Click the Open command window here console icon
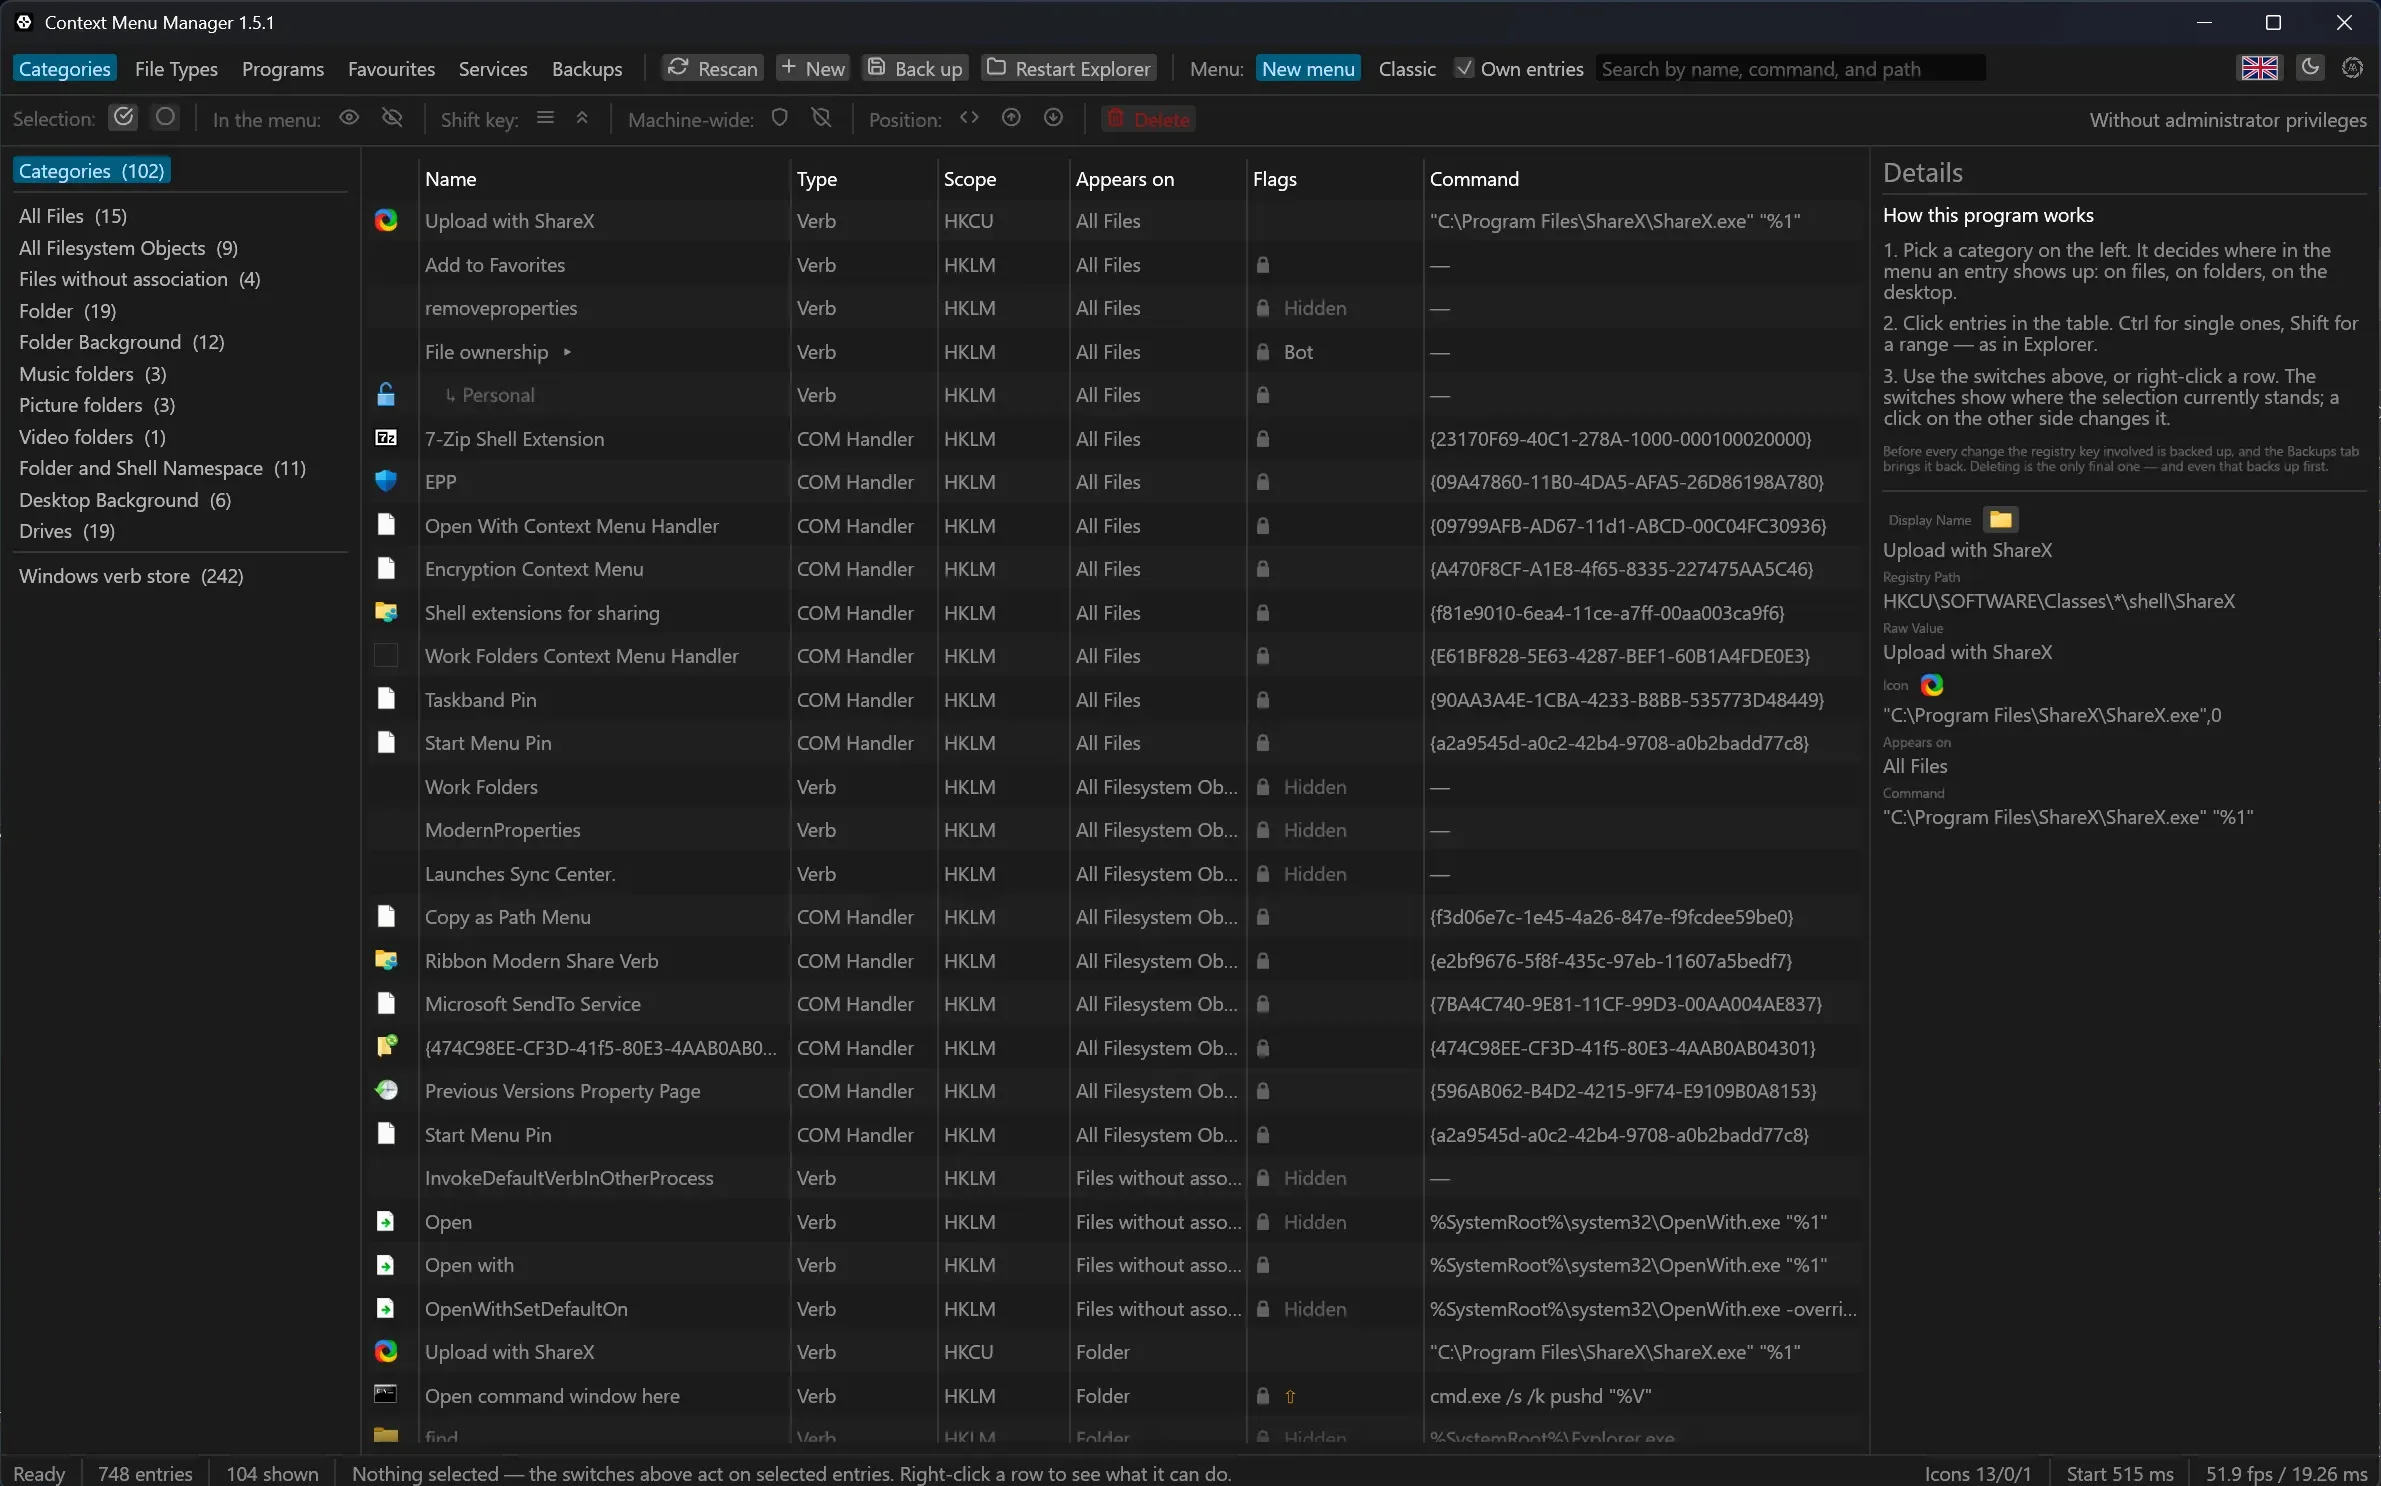The height and width of the screenshot is (1486, 2381). pyautogui.click(x=386, y=1394)
